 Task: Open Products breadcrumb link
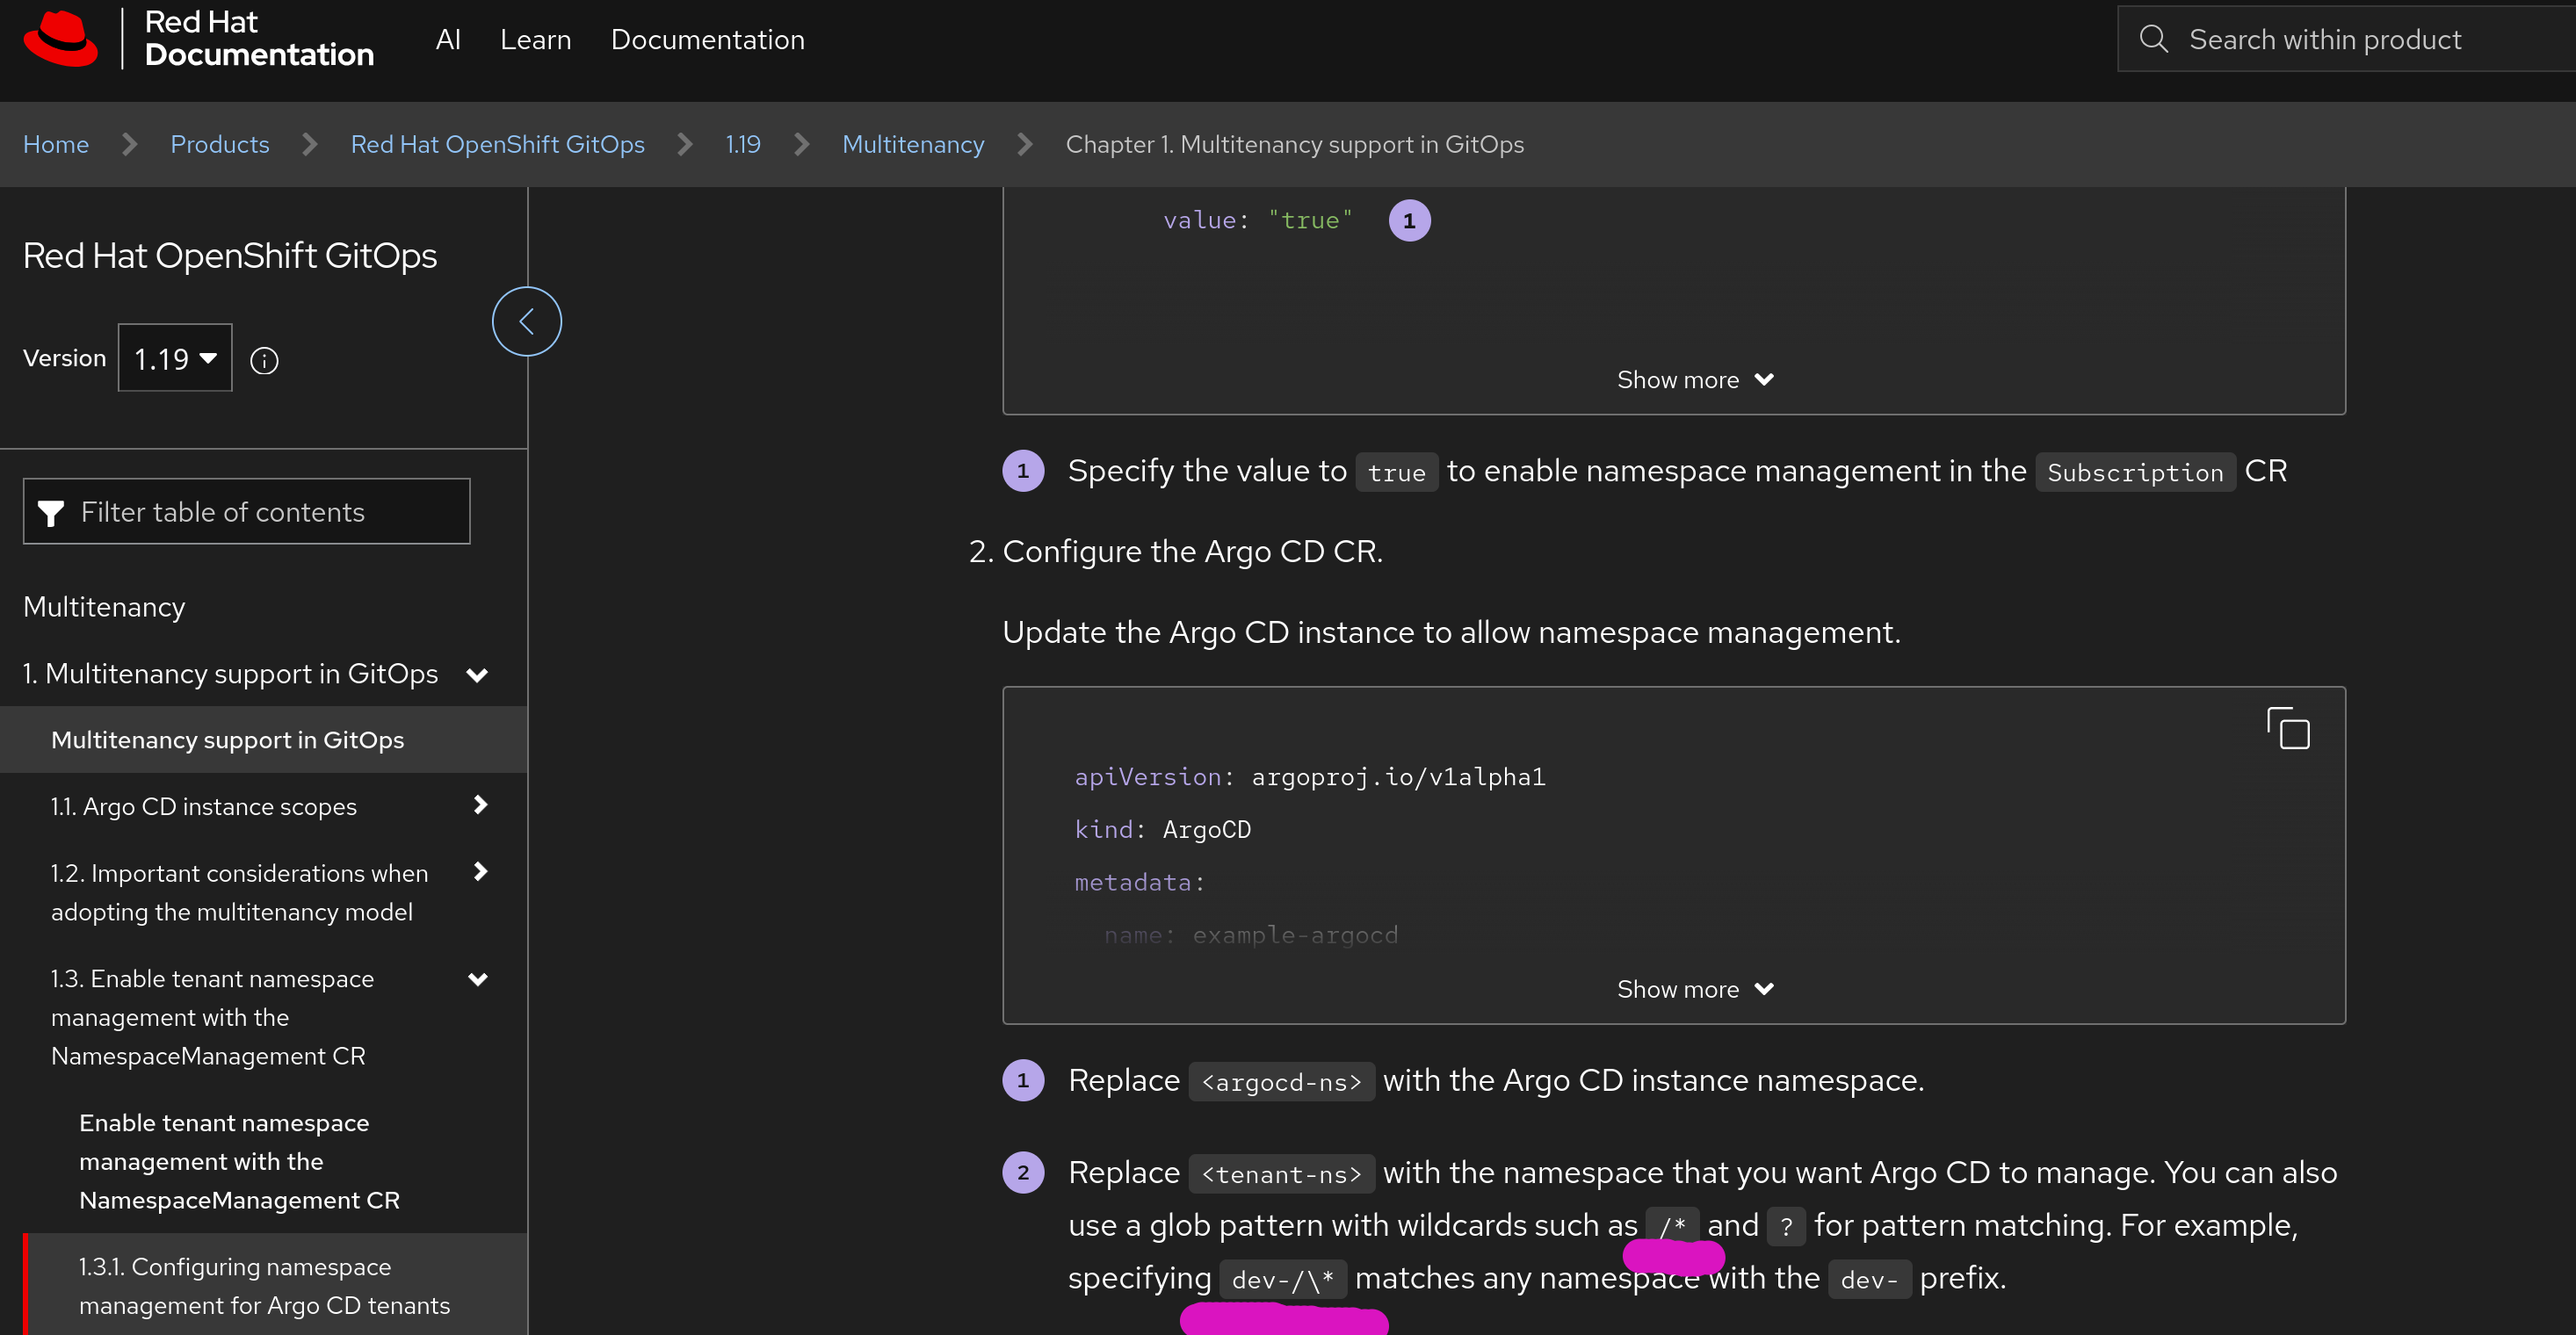pyautogui.click(x=219, y=144)
